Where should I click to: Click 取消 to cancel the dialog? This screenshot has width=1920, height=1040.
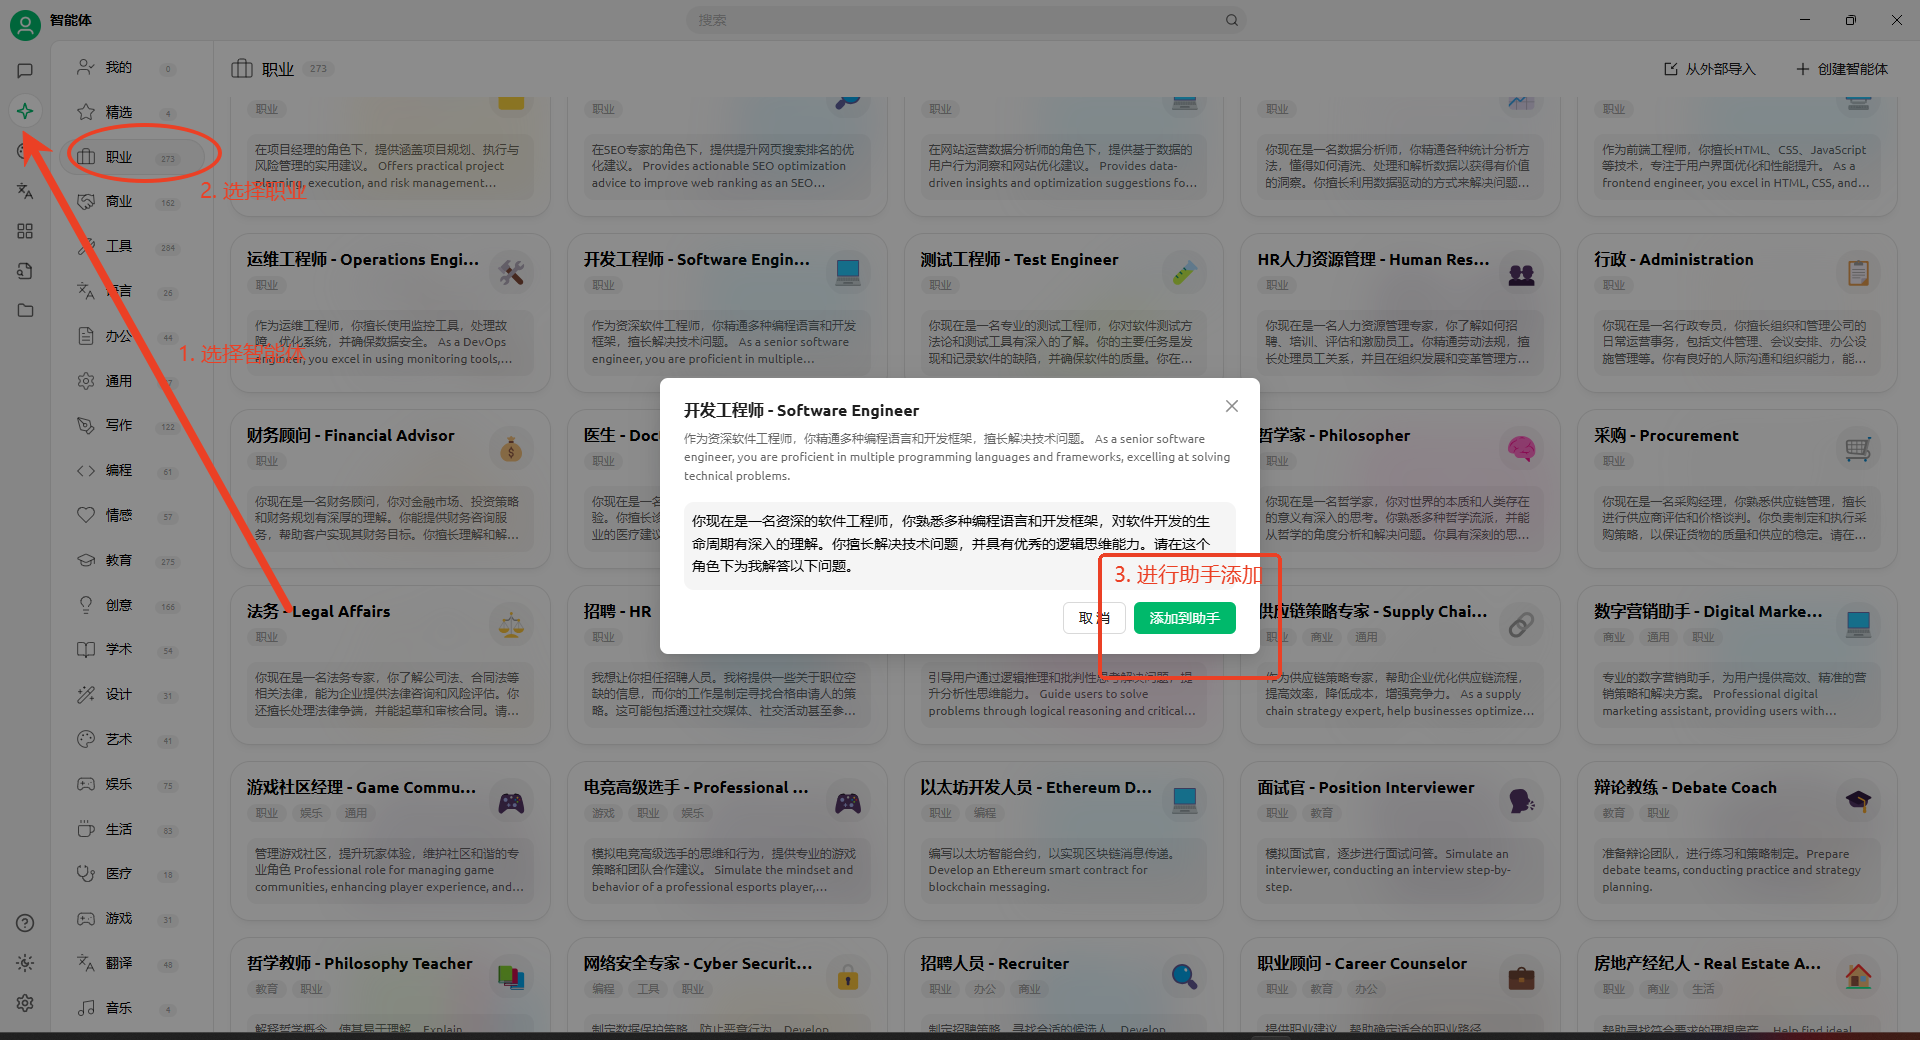click(1094, 618)
